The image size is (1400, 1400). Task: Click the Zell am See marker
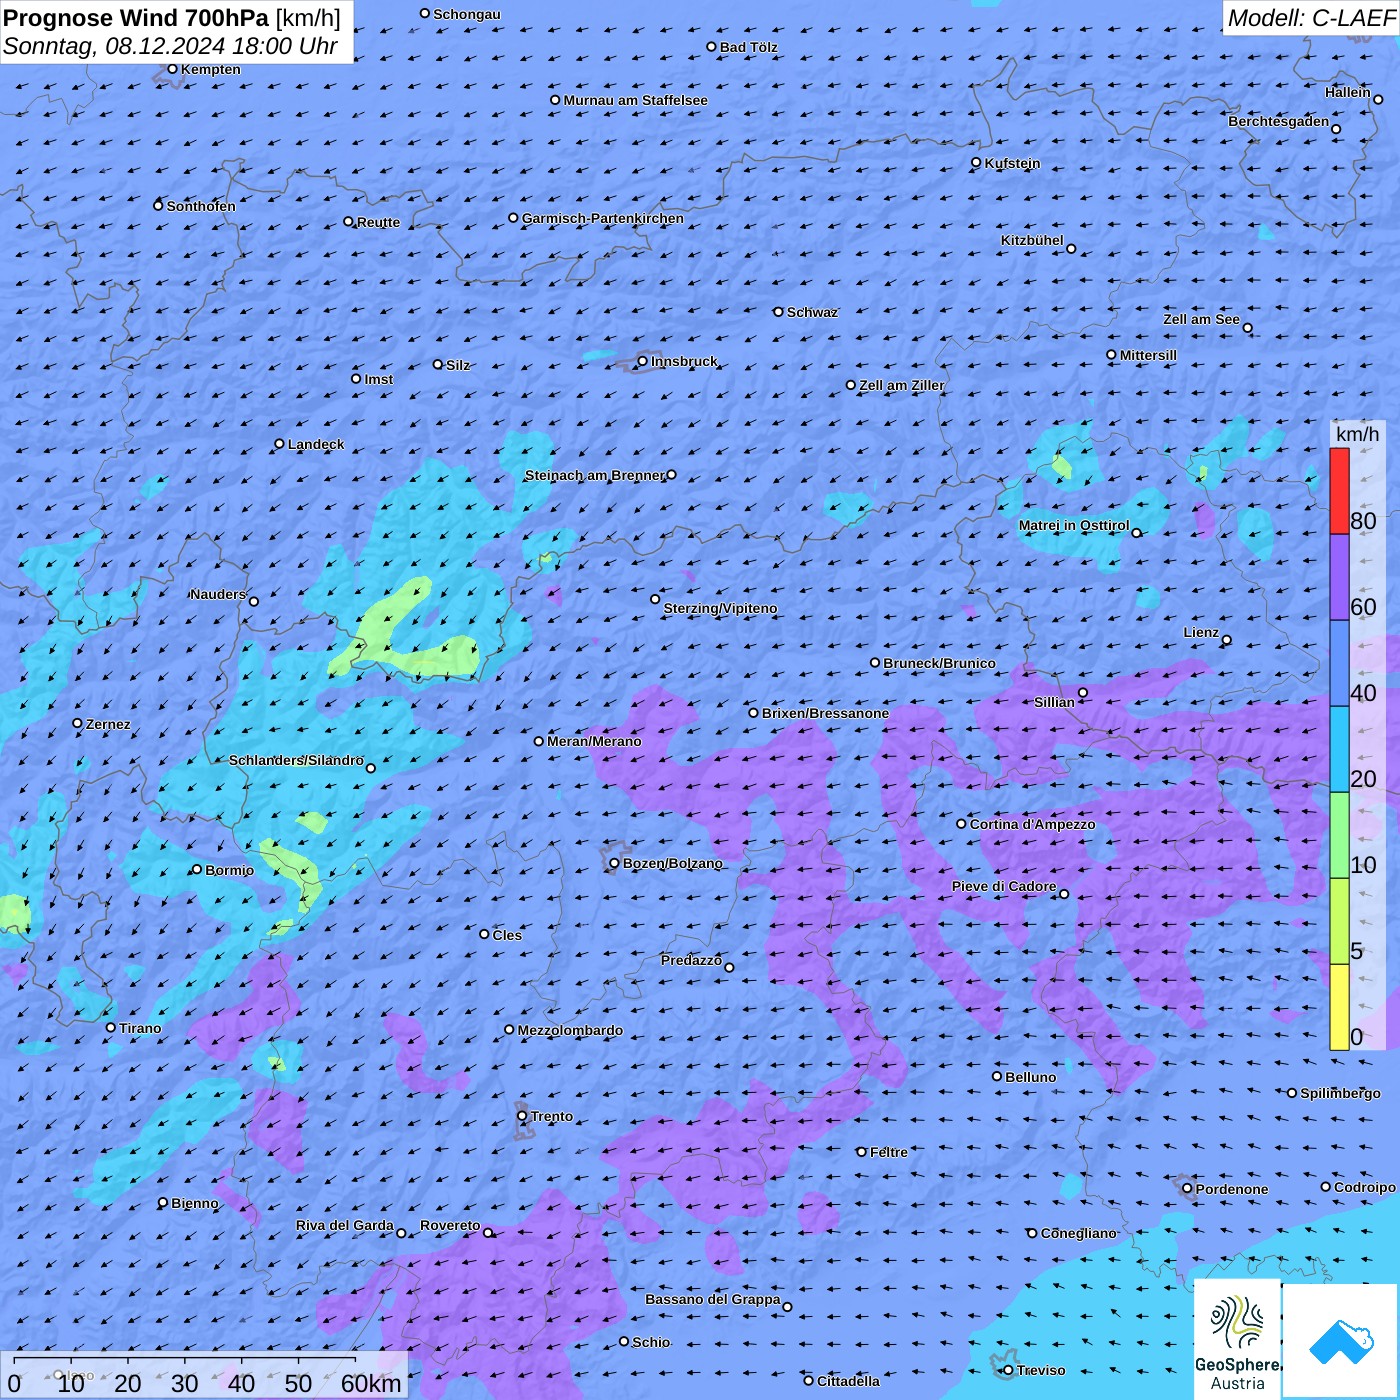pyautogui.click(x=1247, y=328)
